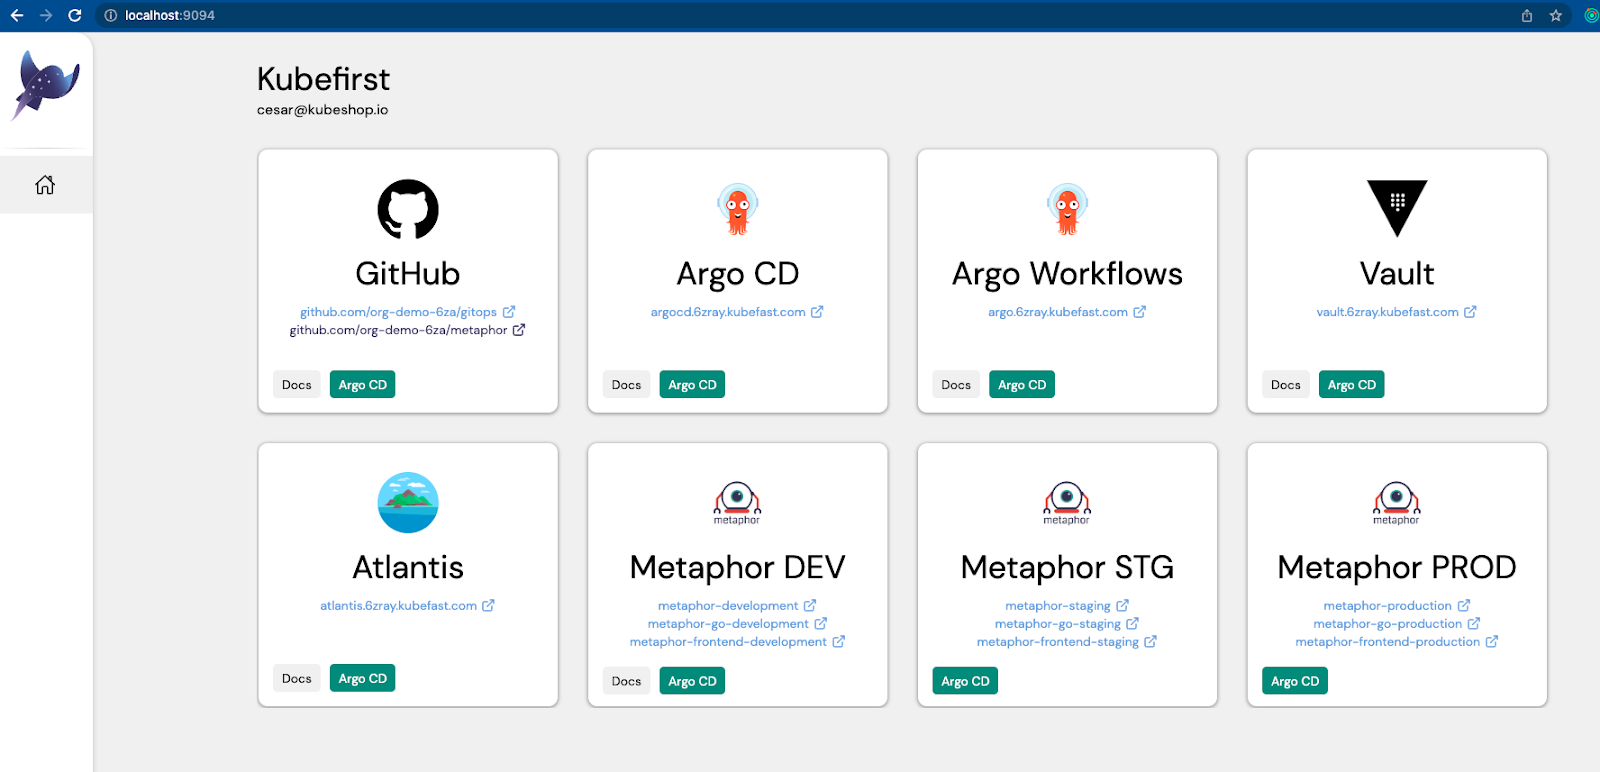The width and height of the screenshot is (1600, 772).
Task: Click the Metaphor DEV card logo
Action: point(737,503)
